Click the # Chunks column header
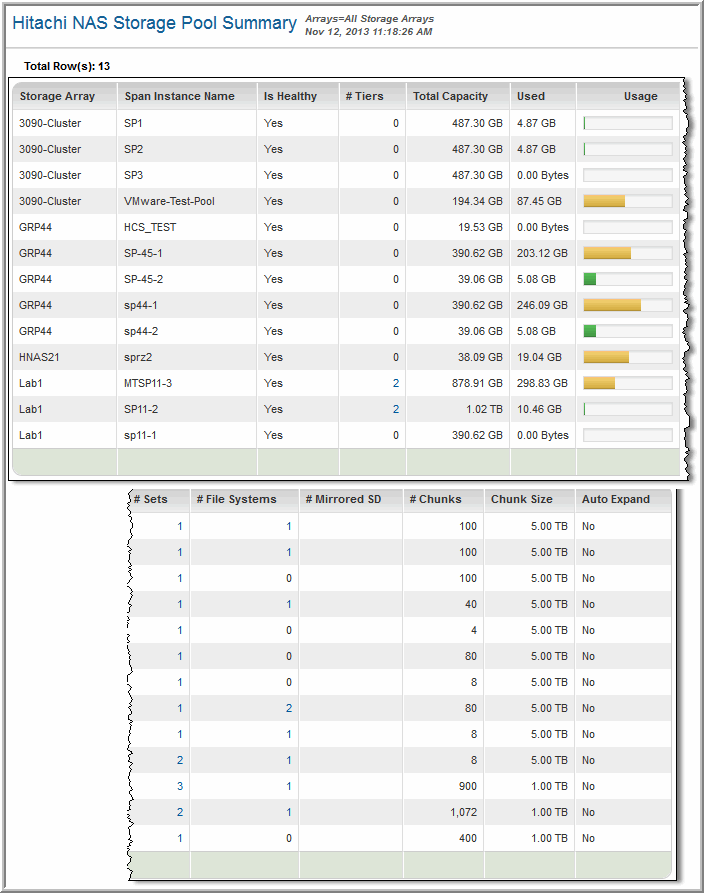This screenshot has height=893, width=704. 434,499
